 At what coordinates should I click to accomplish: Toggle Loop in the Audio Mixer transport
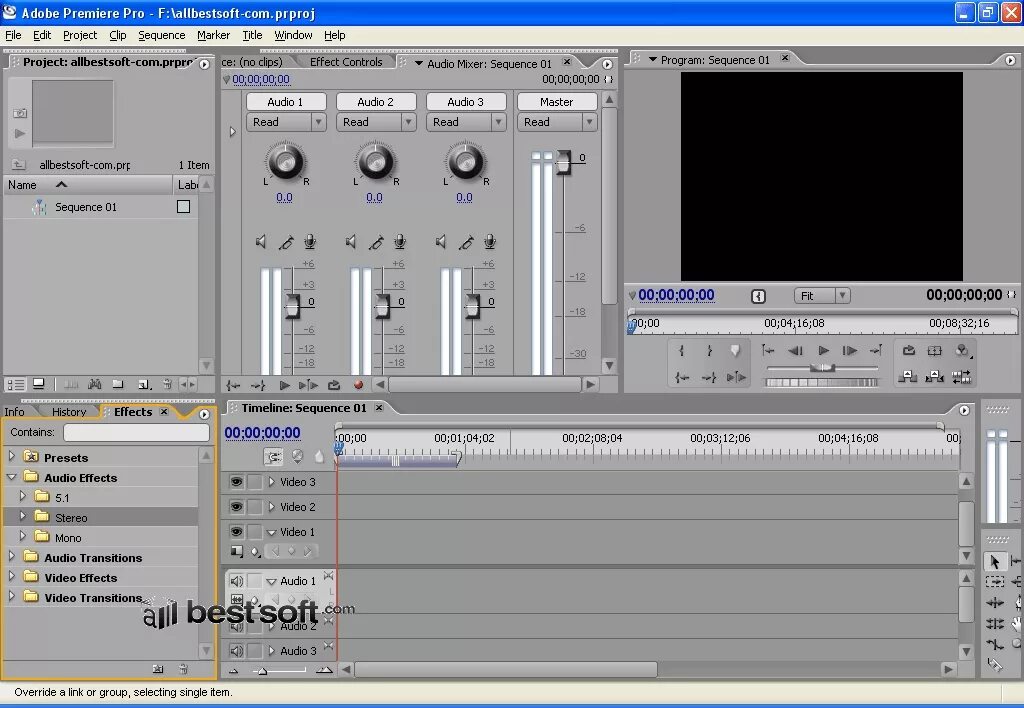tap(334, 385)
